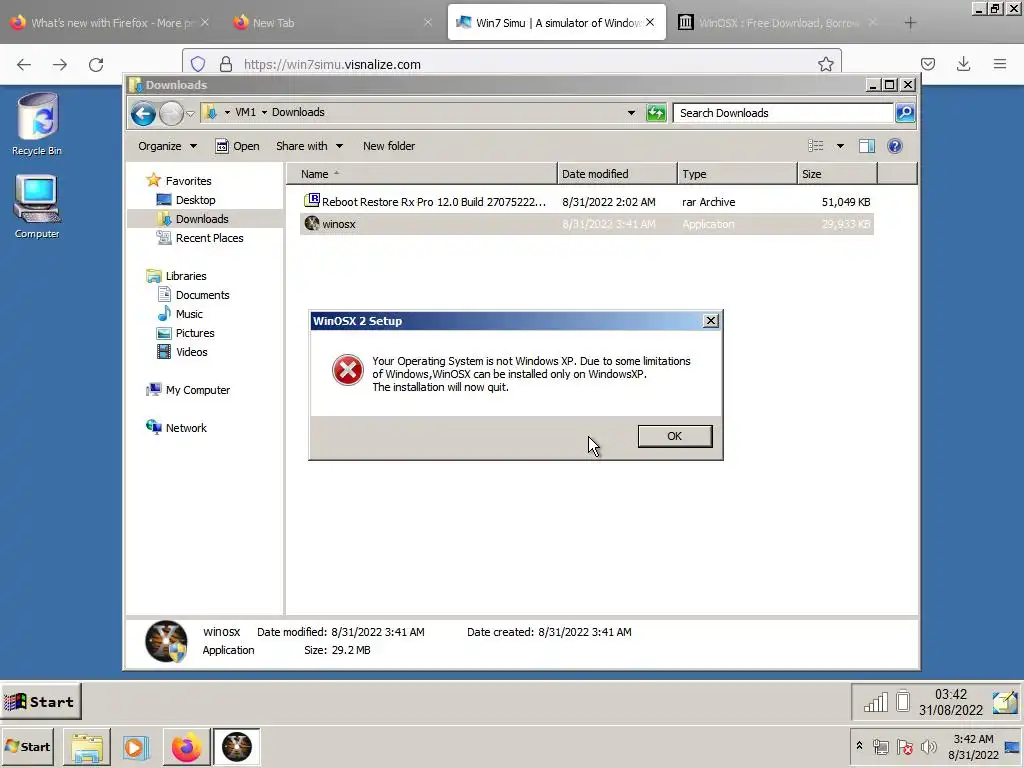Open the Share with menu

[x=309, y=146]
